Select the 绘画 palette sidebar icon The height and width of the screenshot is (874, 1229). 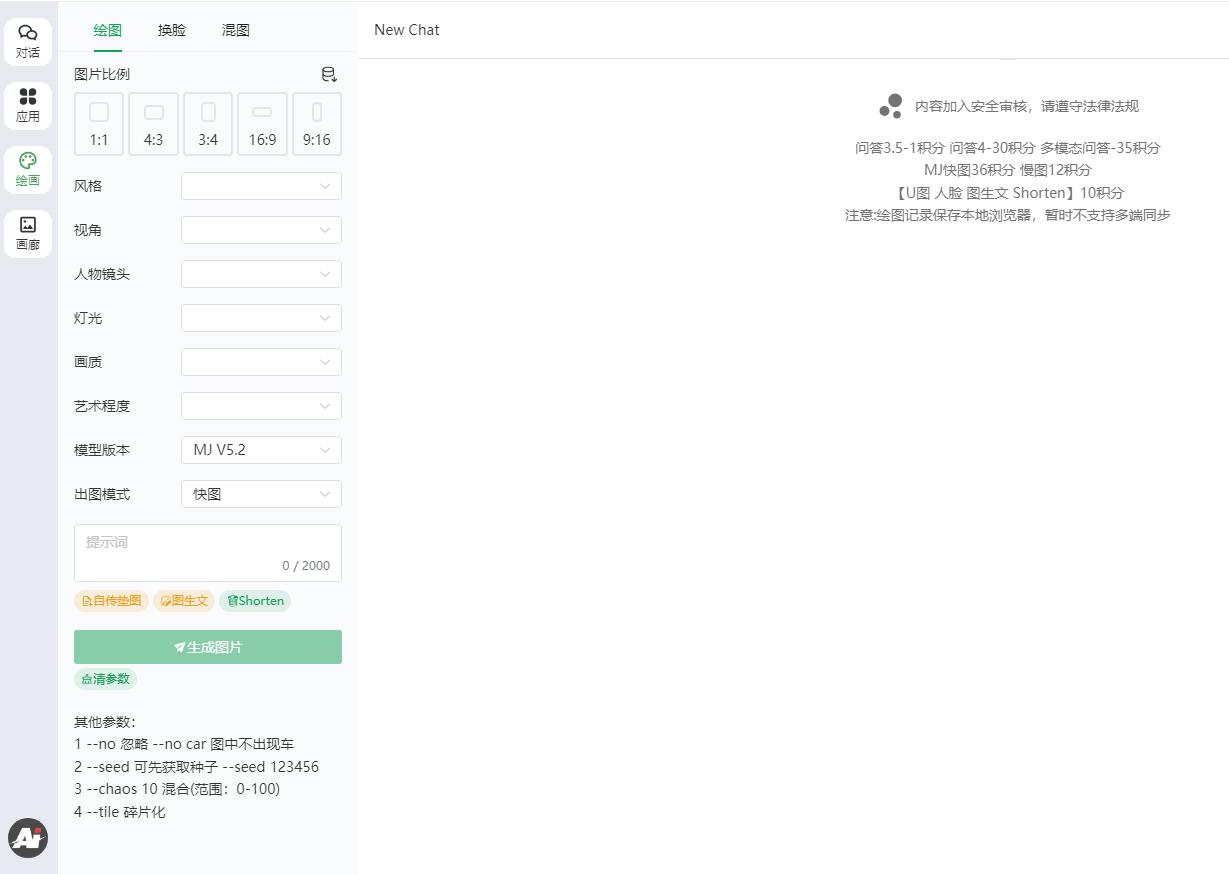[28, 169]
